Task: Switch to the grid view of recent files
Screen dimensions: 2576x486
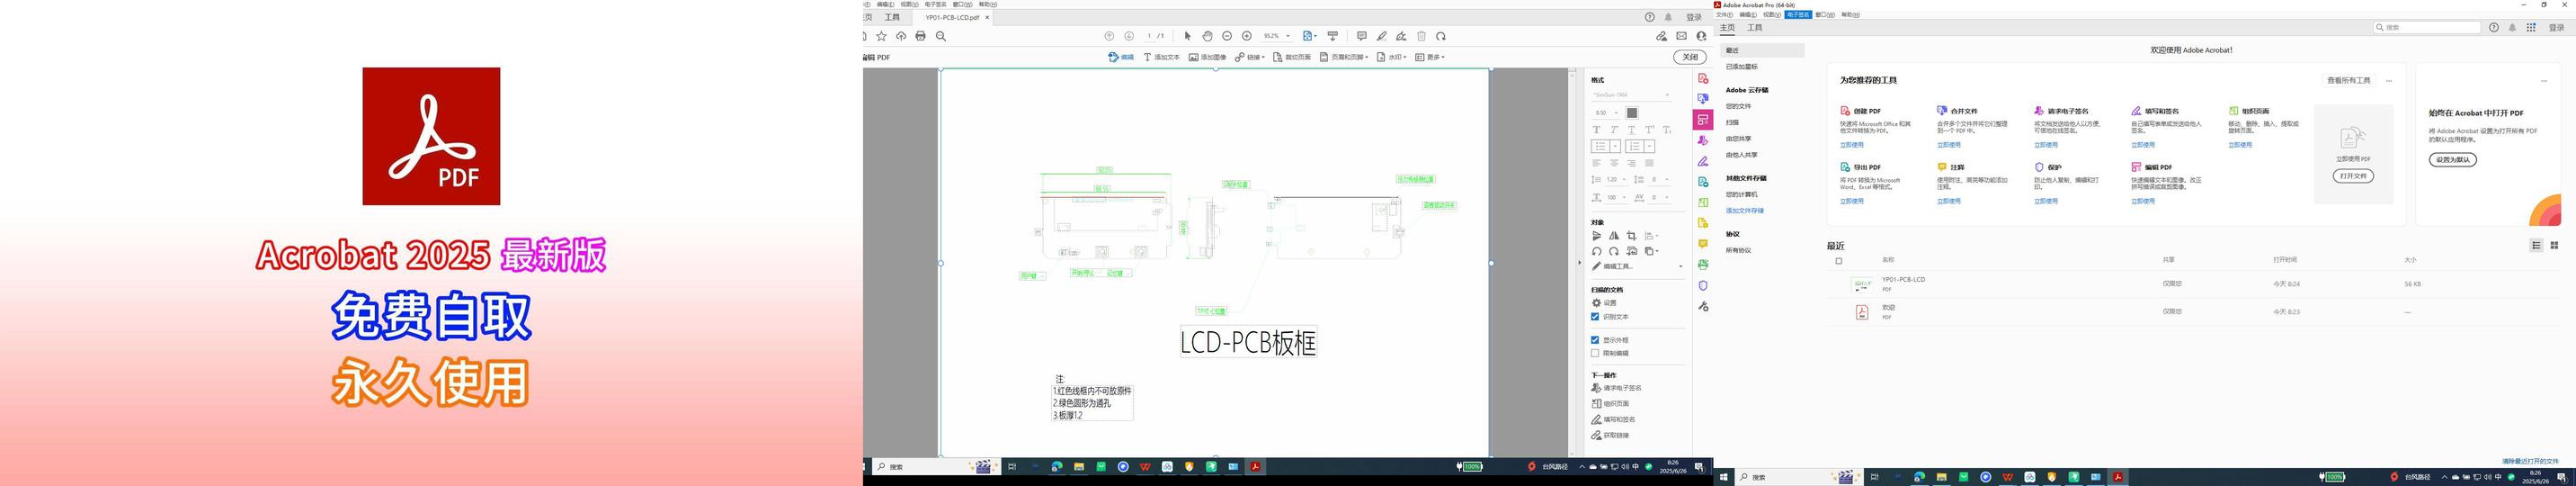Action: pos(2554,245)
